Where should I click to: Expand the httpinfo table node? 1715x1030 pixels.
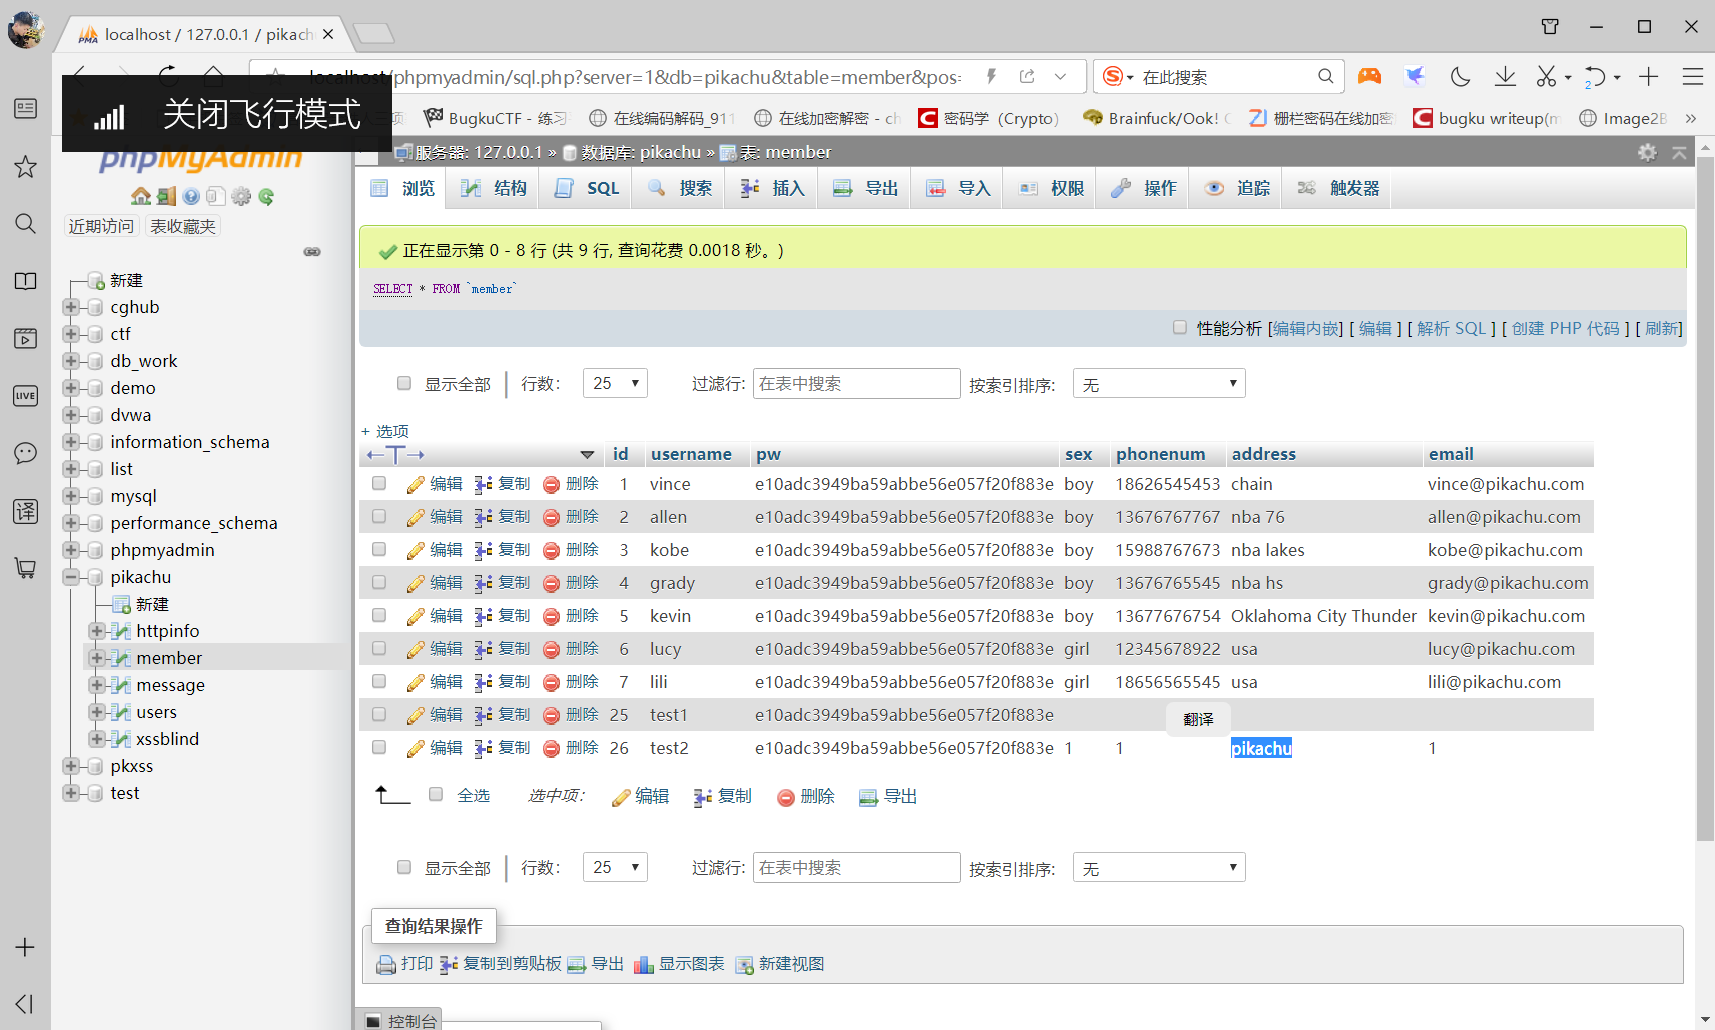tap(96, 631)
